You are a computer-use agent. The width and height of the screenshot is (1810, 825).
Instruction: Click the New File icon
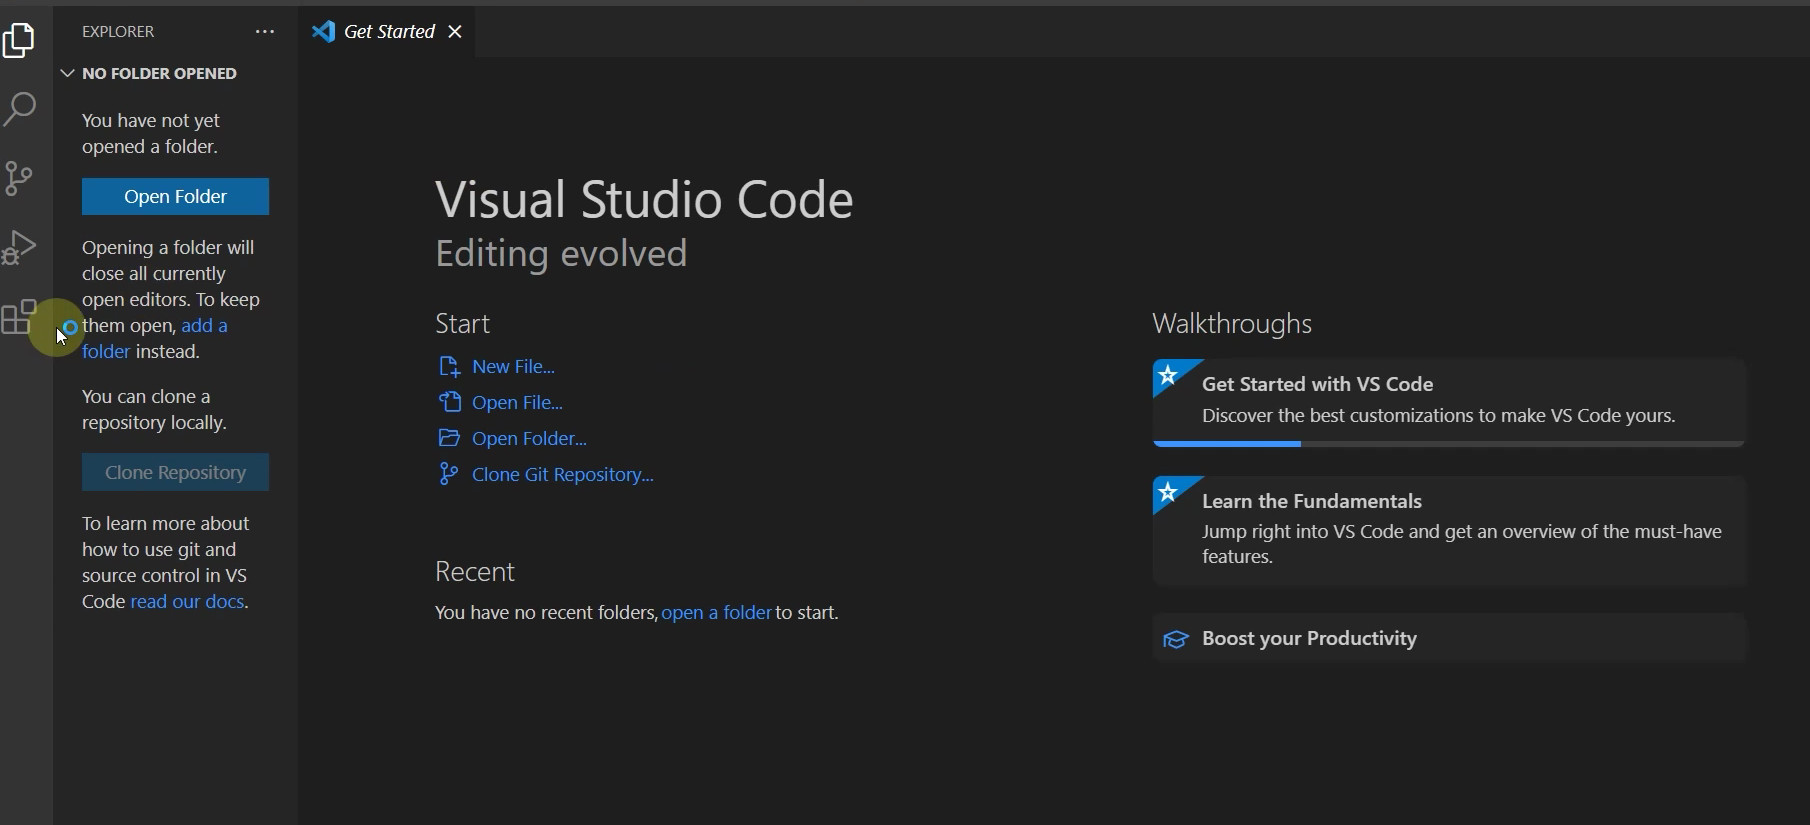point(449,367)
